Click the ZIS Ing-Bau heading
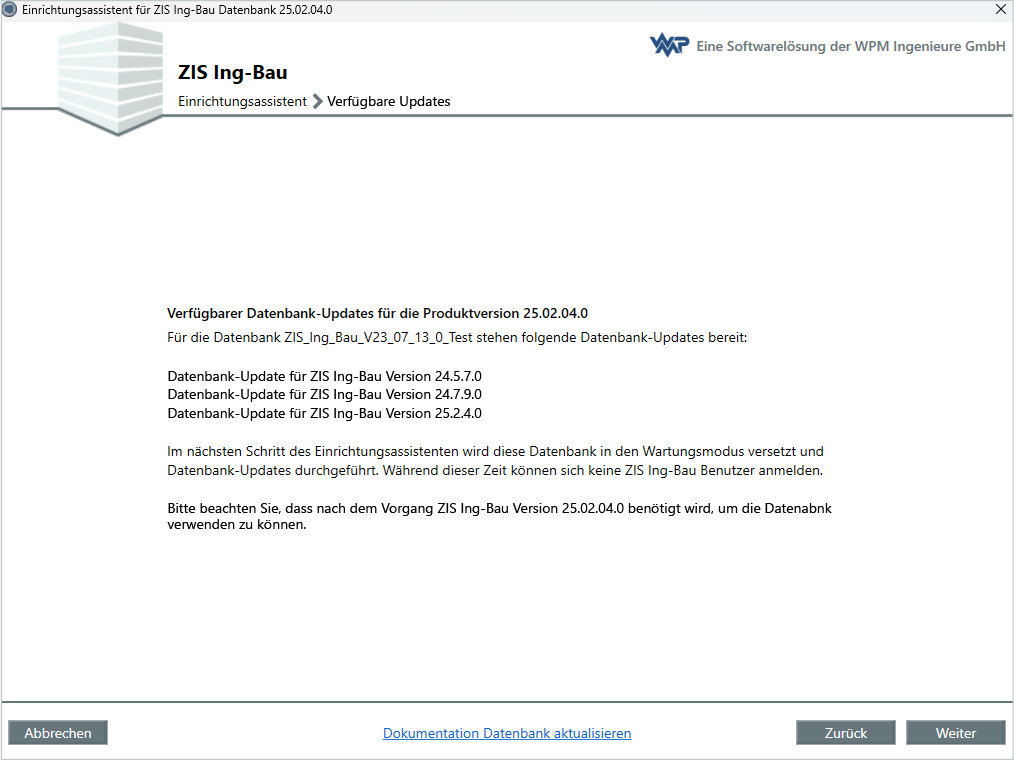Image resolution: width=1014 pixels, height=761 pixels. click(233, 72)
